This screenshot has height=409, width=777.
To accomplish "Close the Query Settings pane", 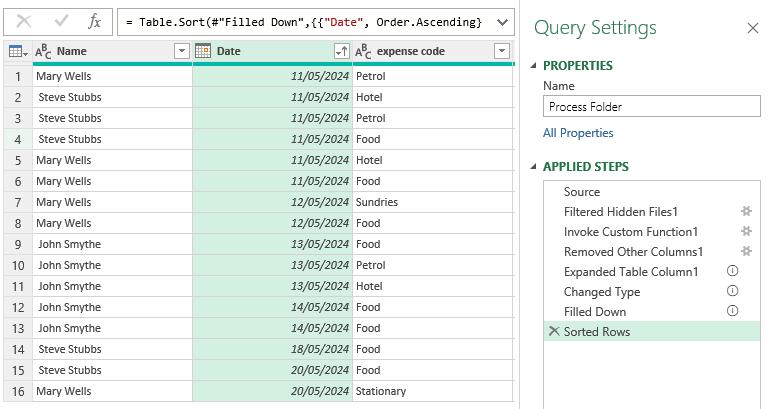I will click(752, 28).
